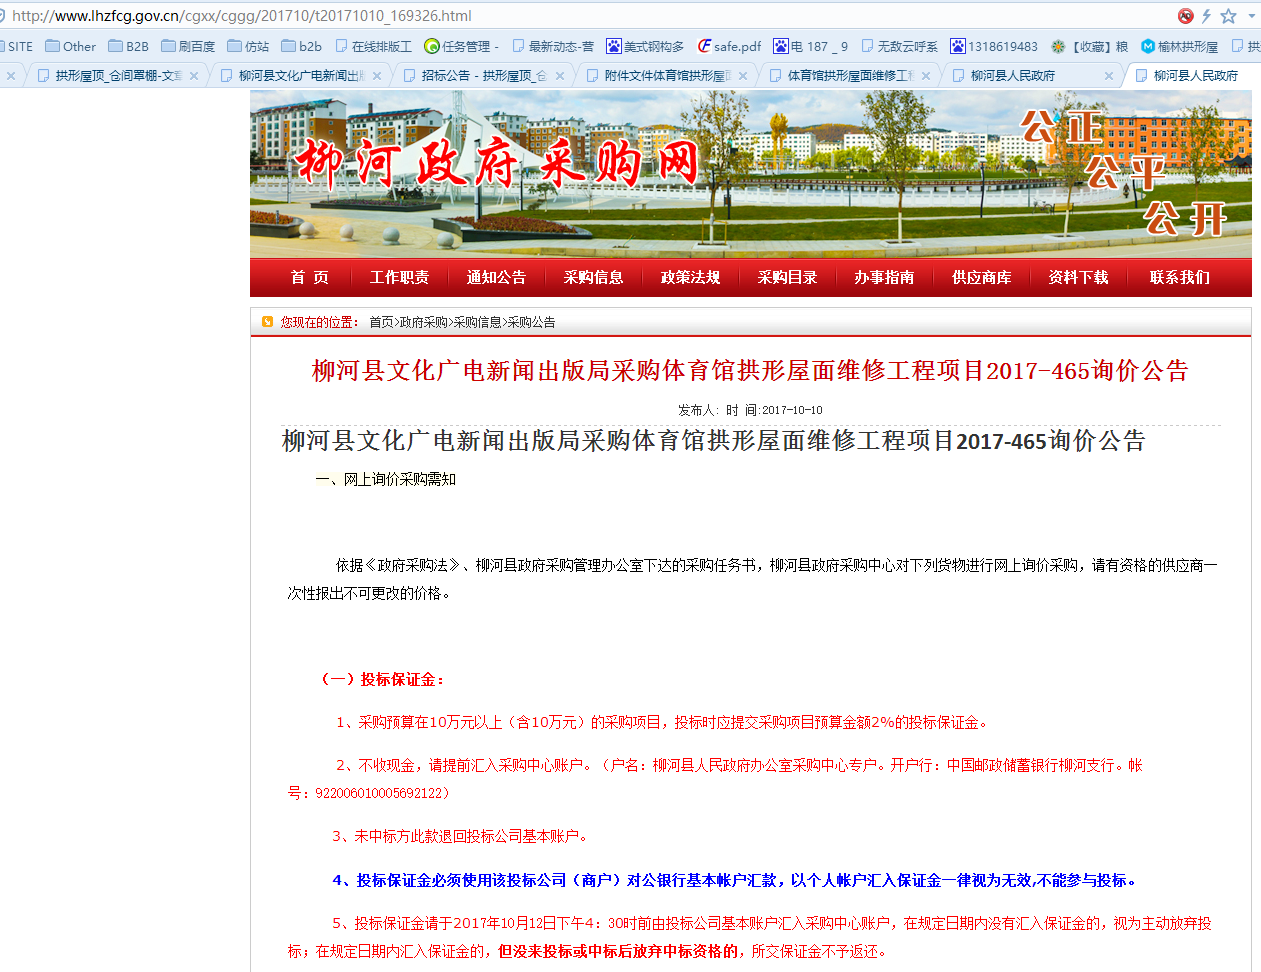This screenshot has height=972, width=1261.
Task: Click the 政府采购 breadcrumb link
Action: click(x=423, y=322)
